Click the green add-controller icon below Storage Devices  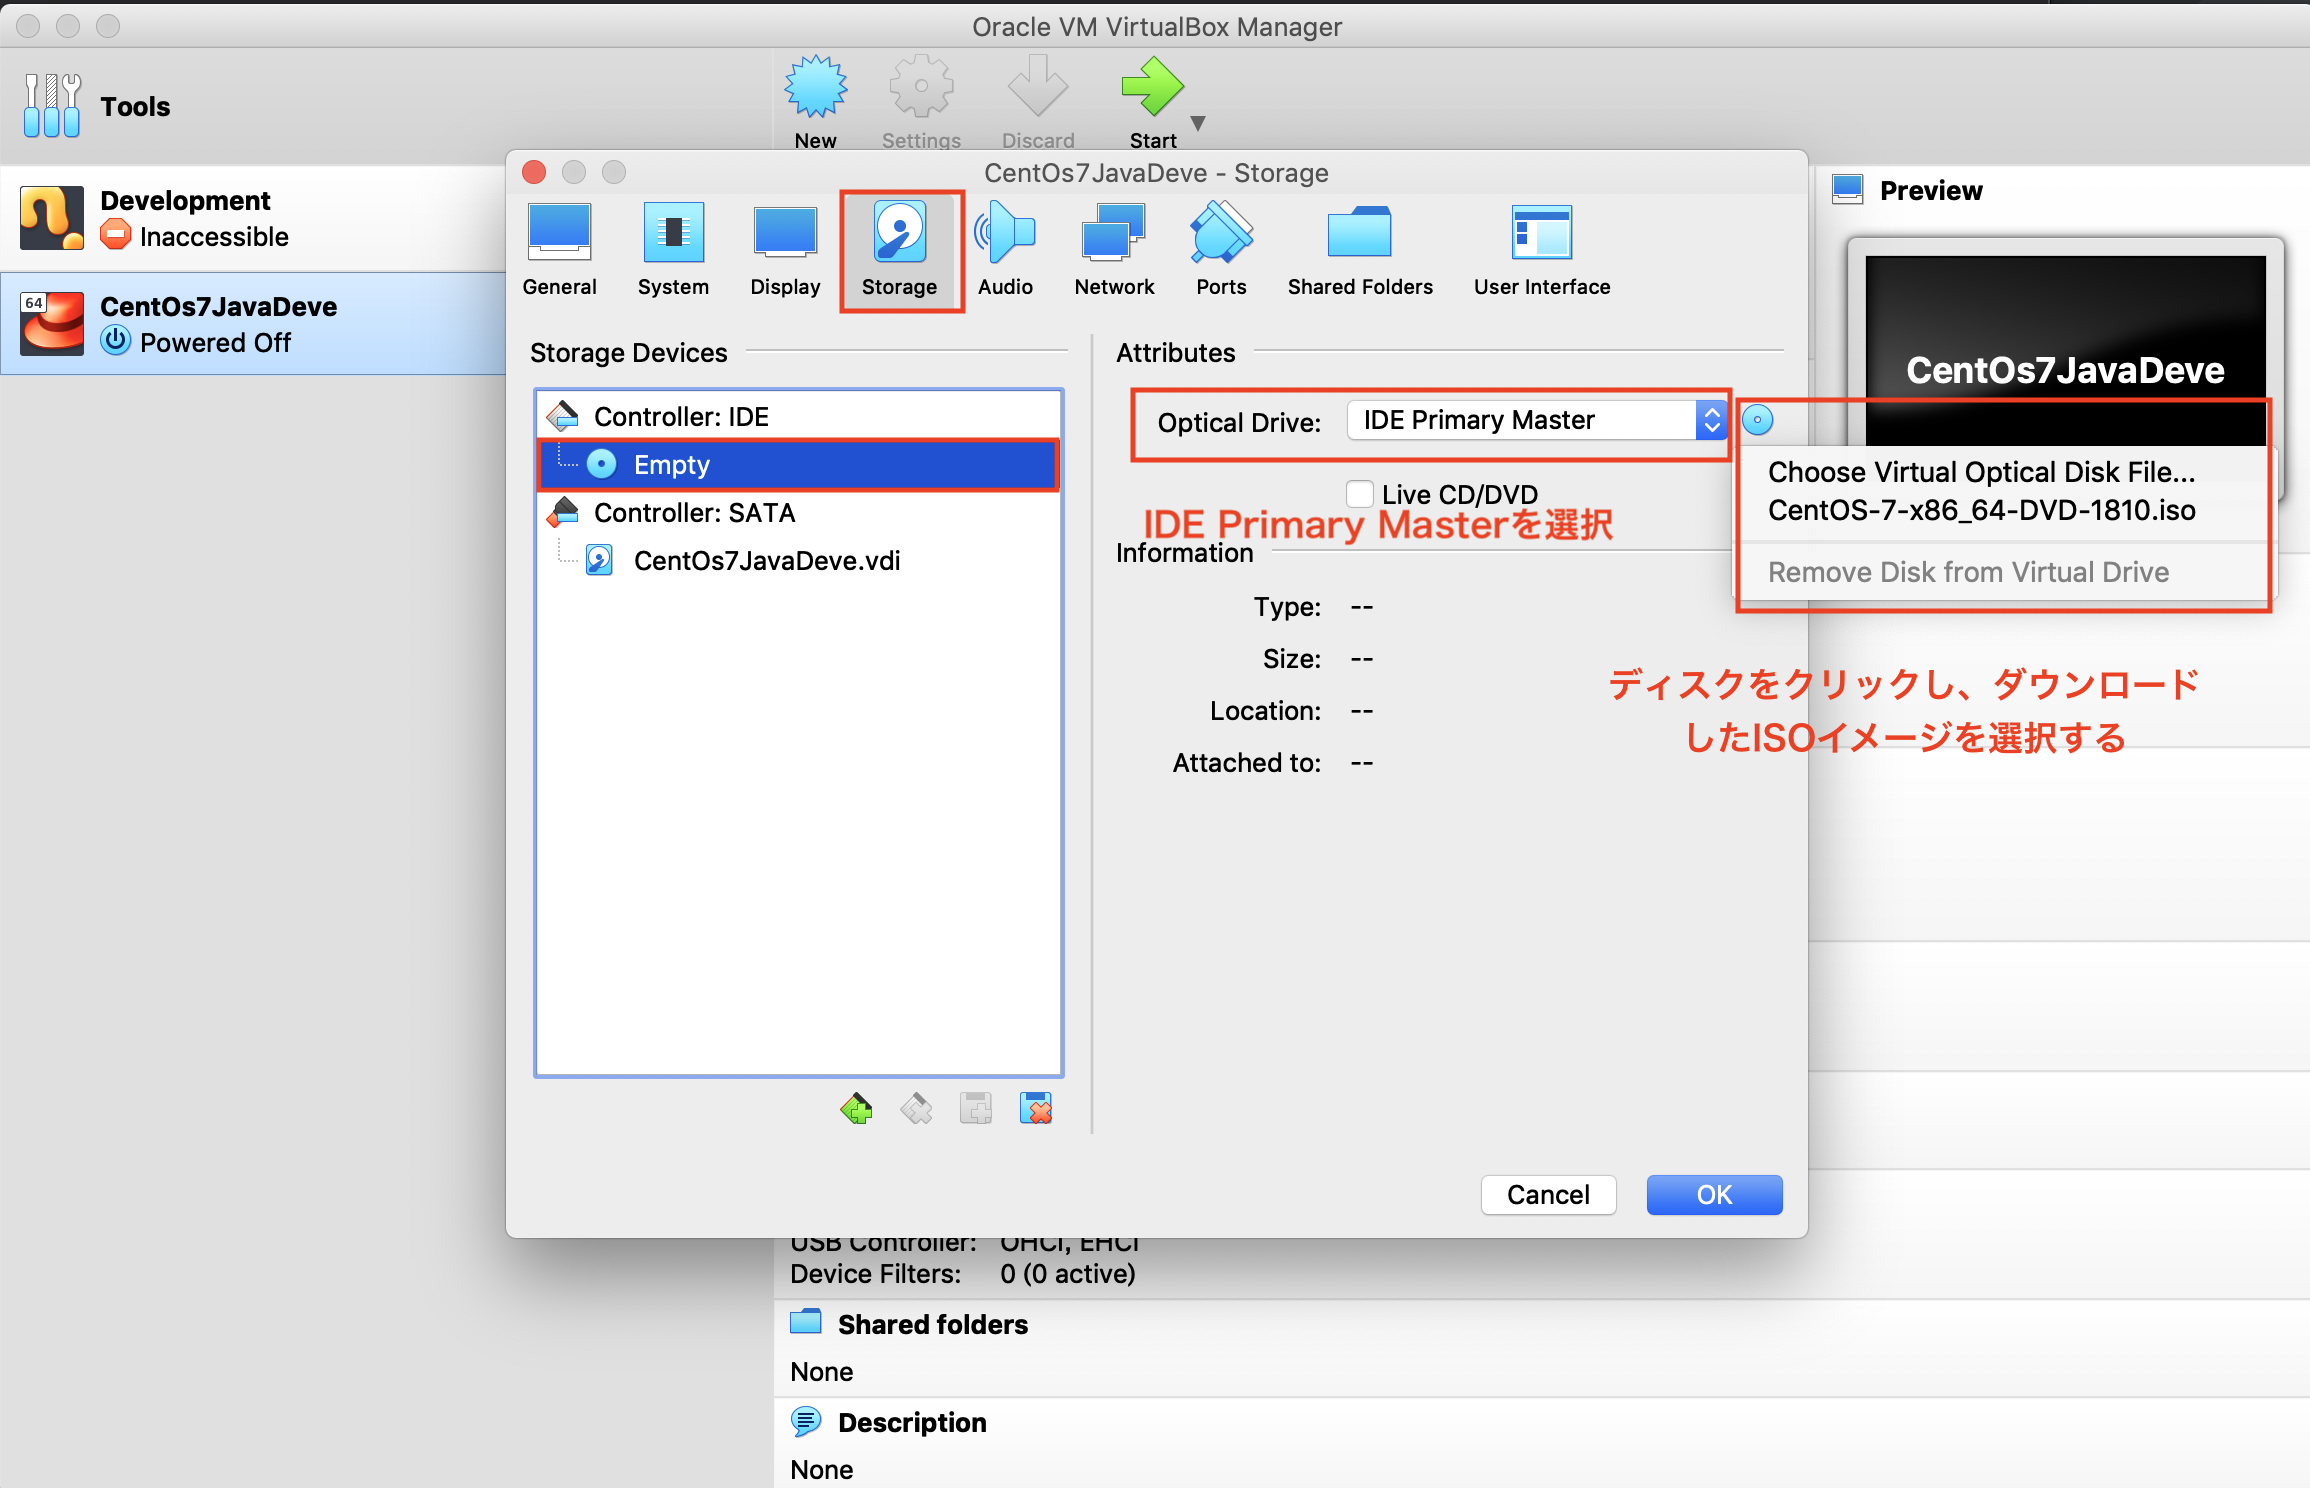(x=856, y=1108)
